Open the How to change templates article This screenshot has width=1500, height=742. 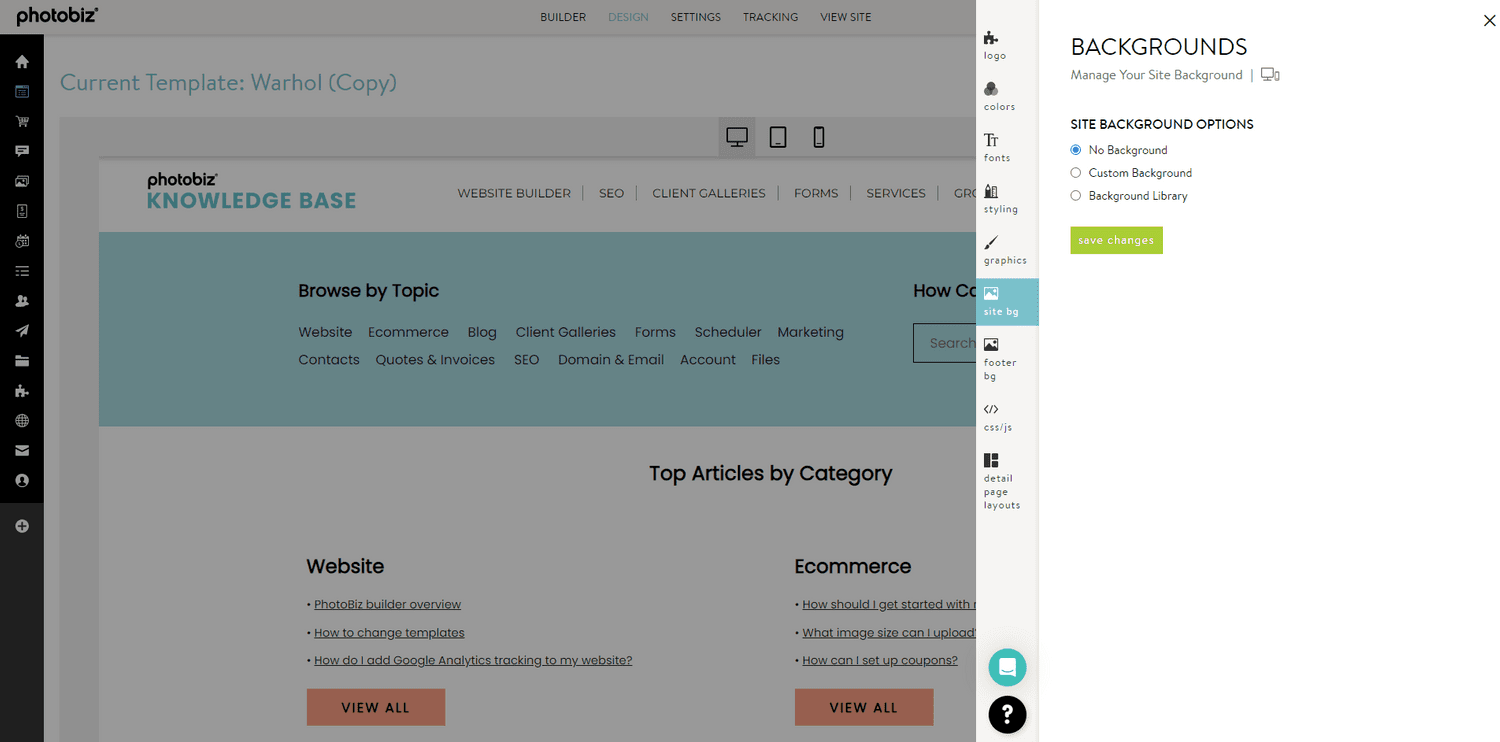pos(389,632)
